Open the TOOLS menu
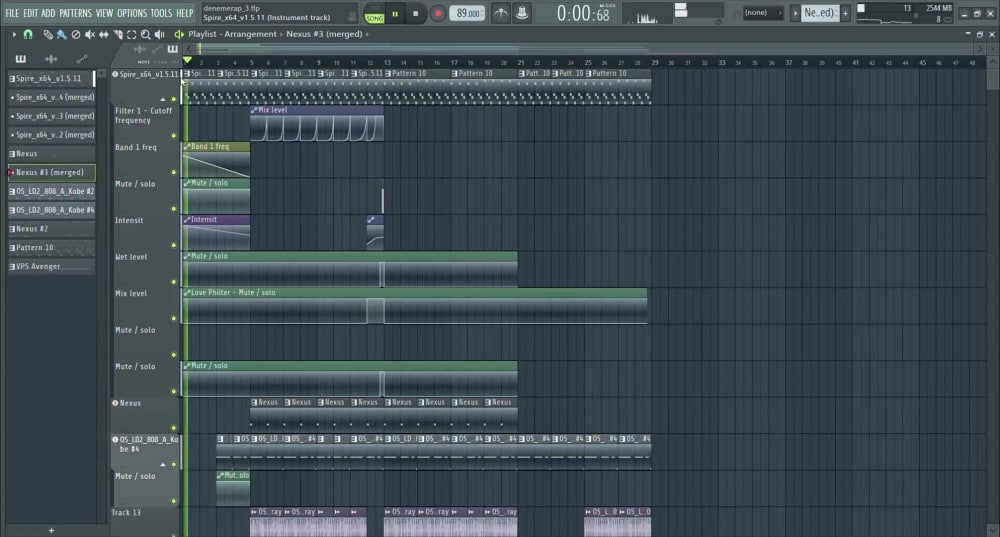 pos(161,13)
